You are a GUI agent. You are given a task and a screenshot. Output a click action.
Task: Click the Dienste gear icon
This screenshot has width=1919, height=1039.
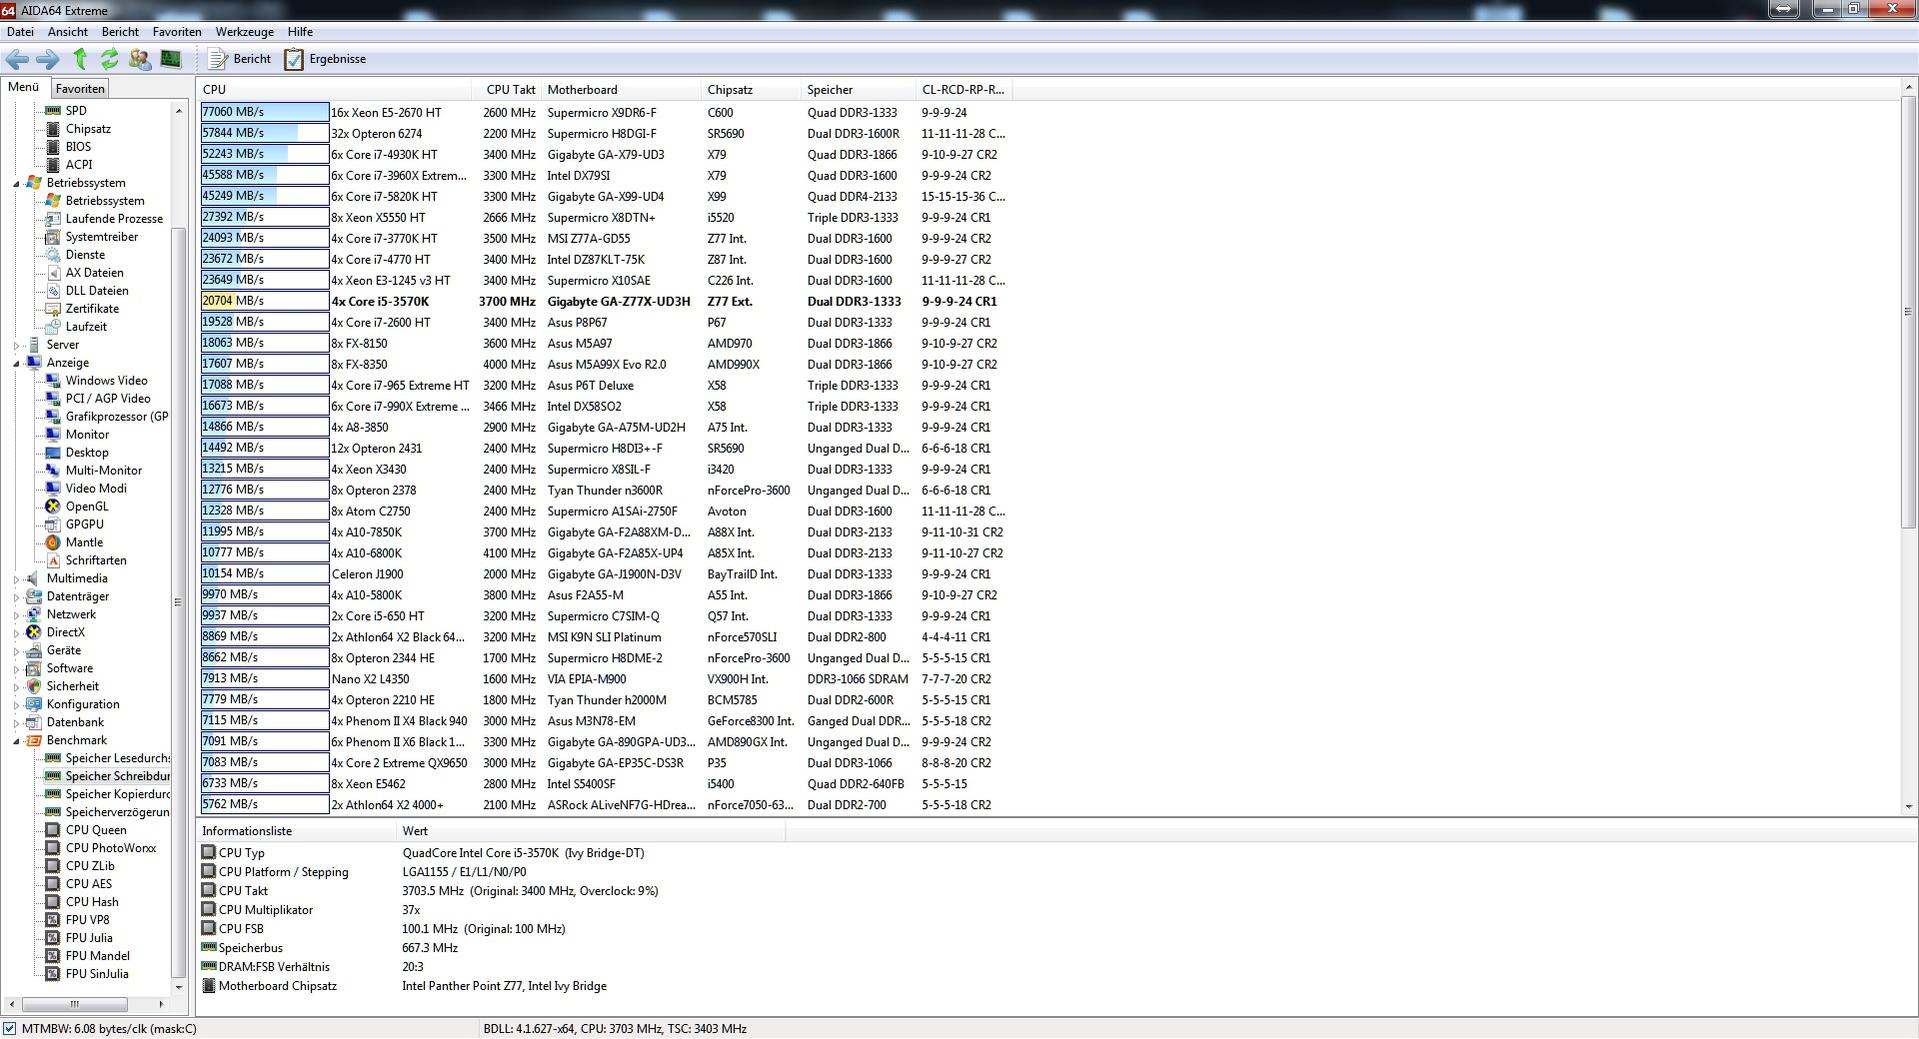coord(53,255)
